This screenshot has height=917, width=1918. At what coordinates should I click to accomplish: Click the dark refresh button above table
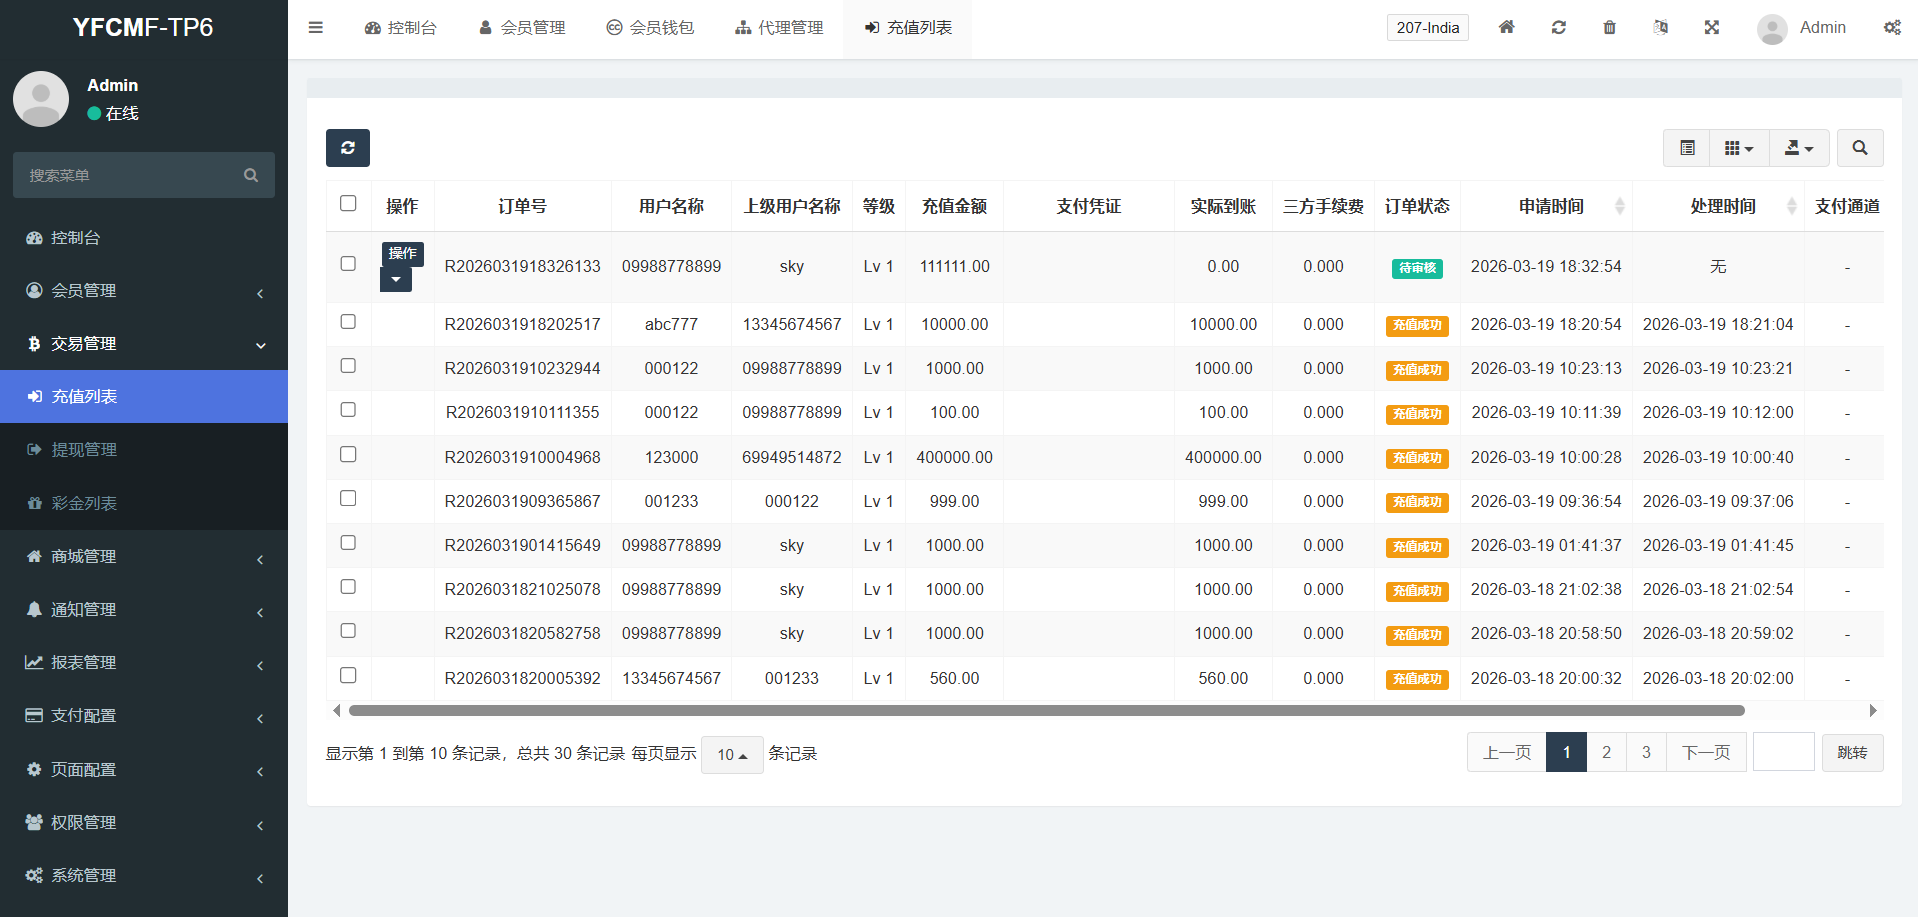[347, 148]
